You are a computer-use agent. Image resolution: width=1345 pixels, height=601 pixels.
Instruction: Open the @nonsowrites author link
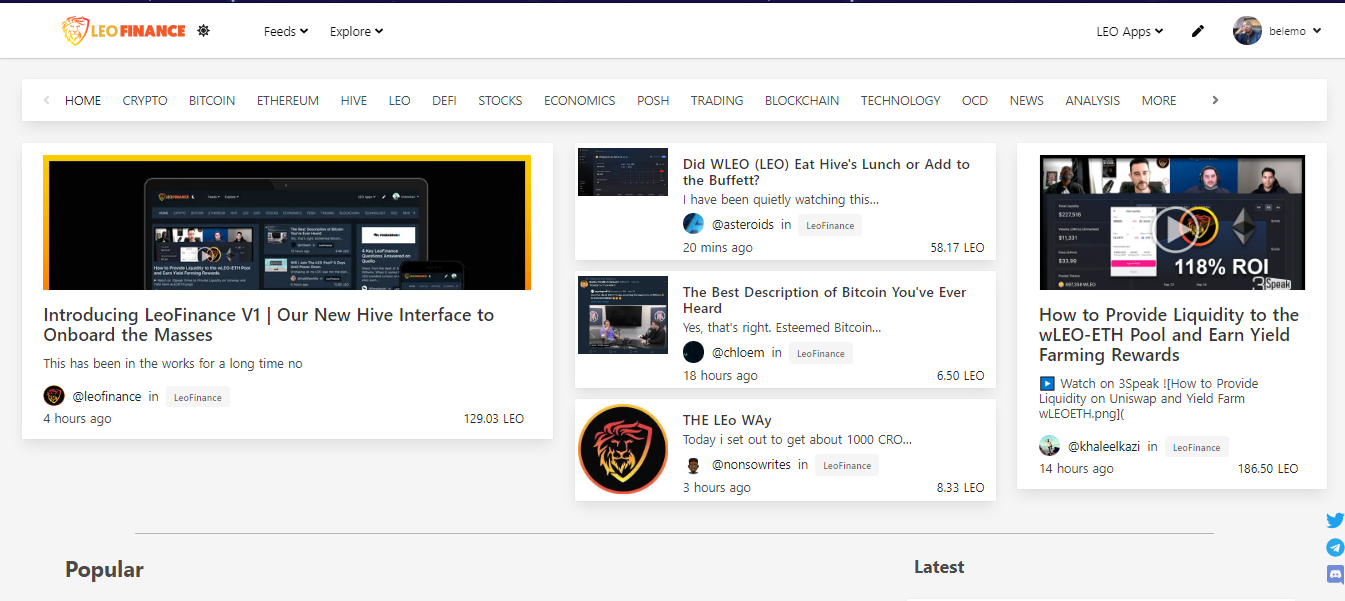point(751,465)
